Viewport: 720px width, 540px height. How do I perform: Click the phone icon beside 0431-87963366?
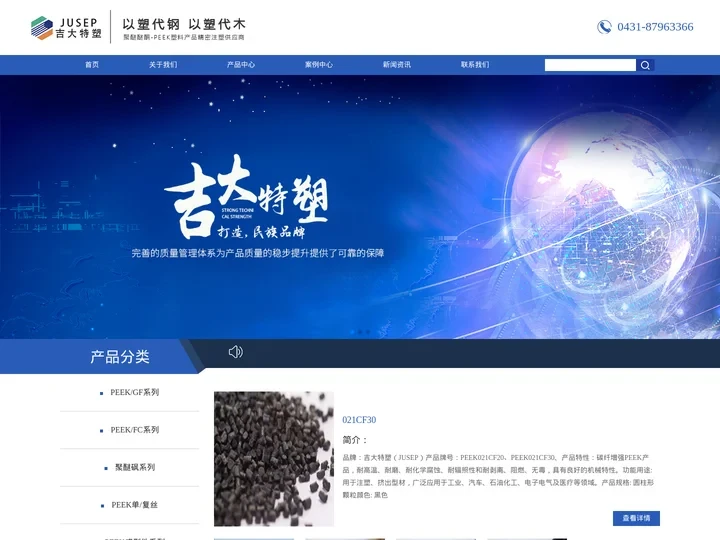tap(604, 27)
